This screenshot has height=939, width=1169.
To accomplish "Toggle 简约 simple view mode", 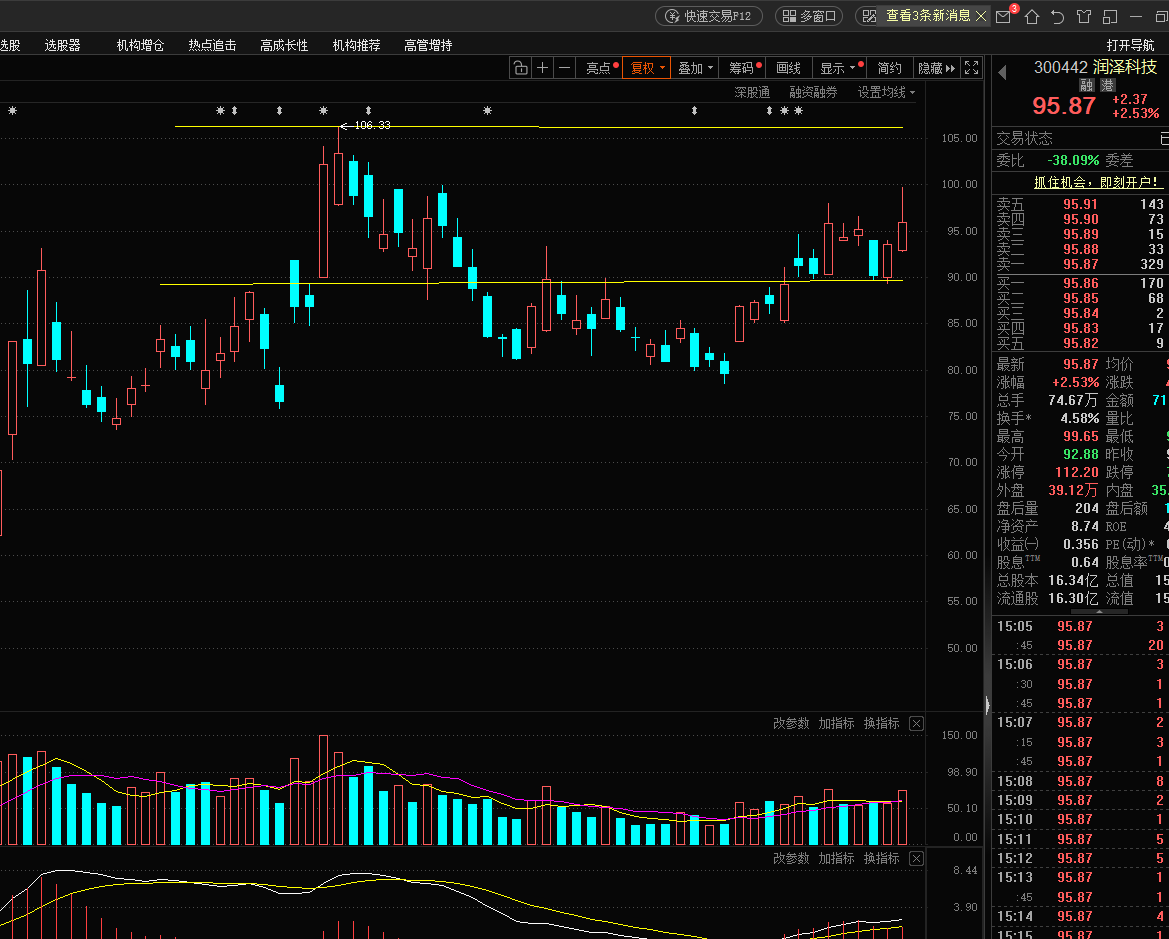I will [889, 68].
